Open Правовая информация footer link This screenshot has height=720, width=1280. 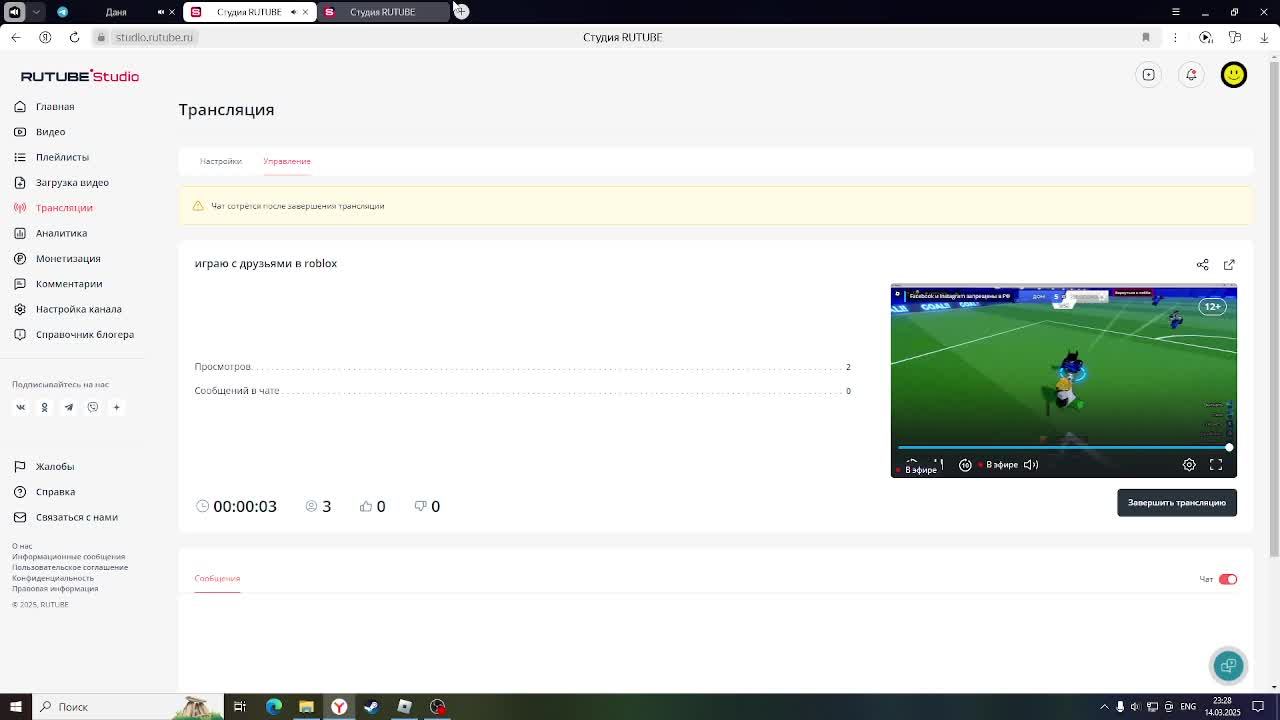click(55, 588)
